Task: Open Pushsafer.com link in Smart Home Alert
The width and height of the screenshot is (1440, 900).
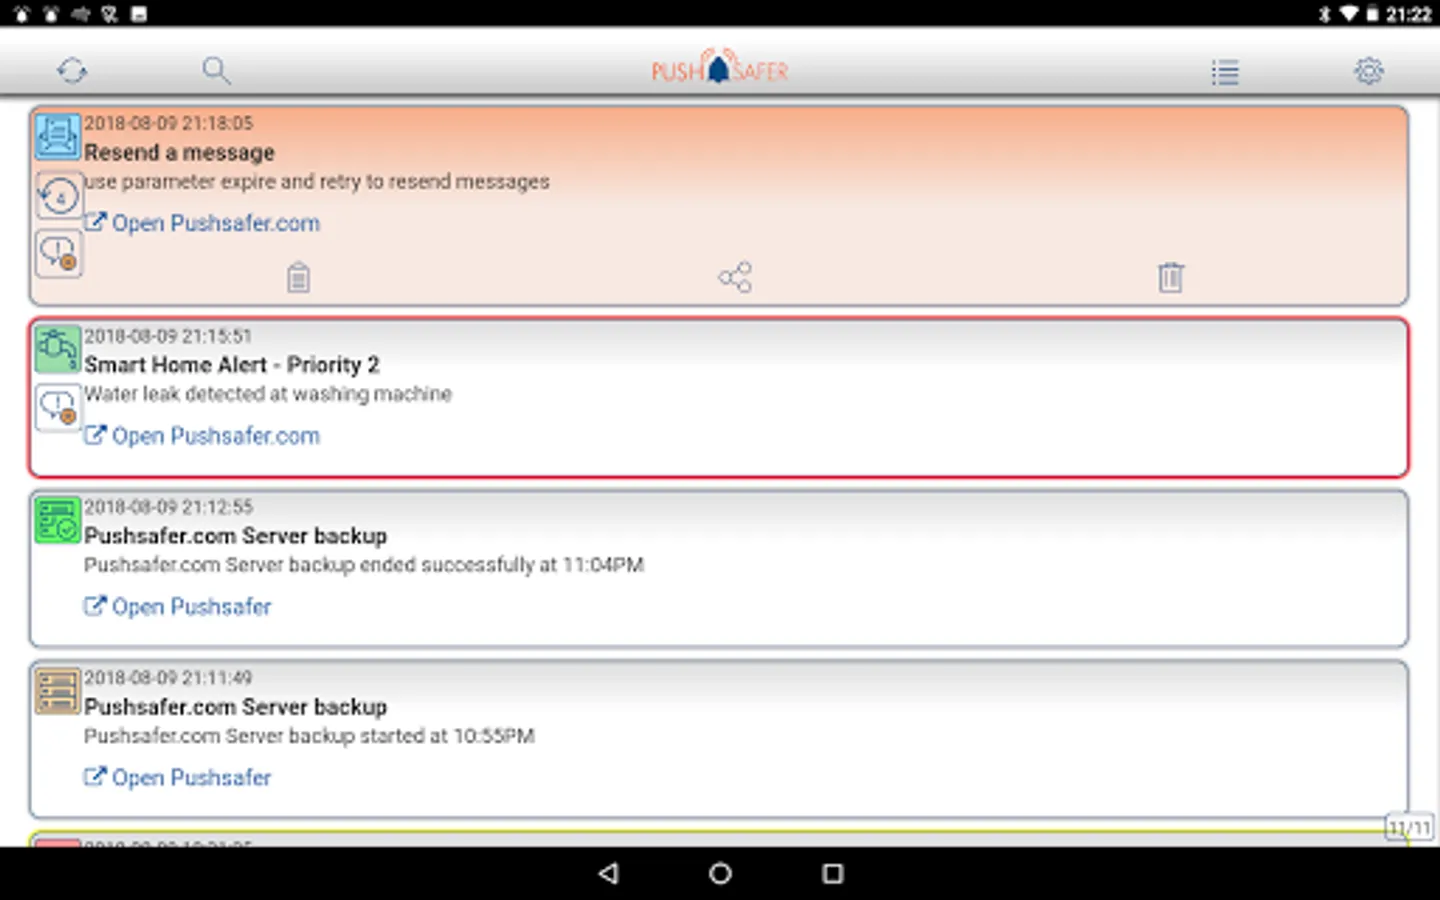Action: 202,436
